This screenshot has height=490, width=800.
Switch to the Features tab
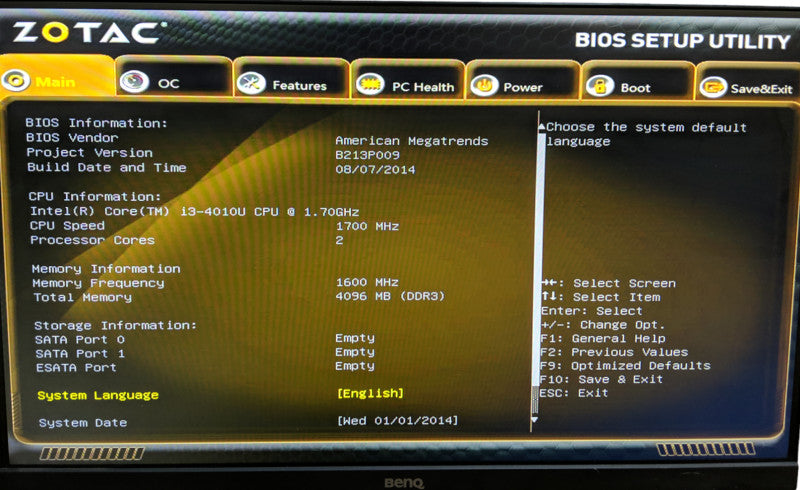click(x=291, y=79)
